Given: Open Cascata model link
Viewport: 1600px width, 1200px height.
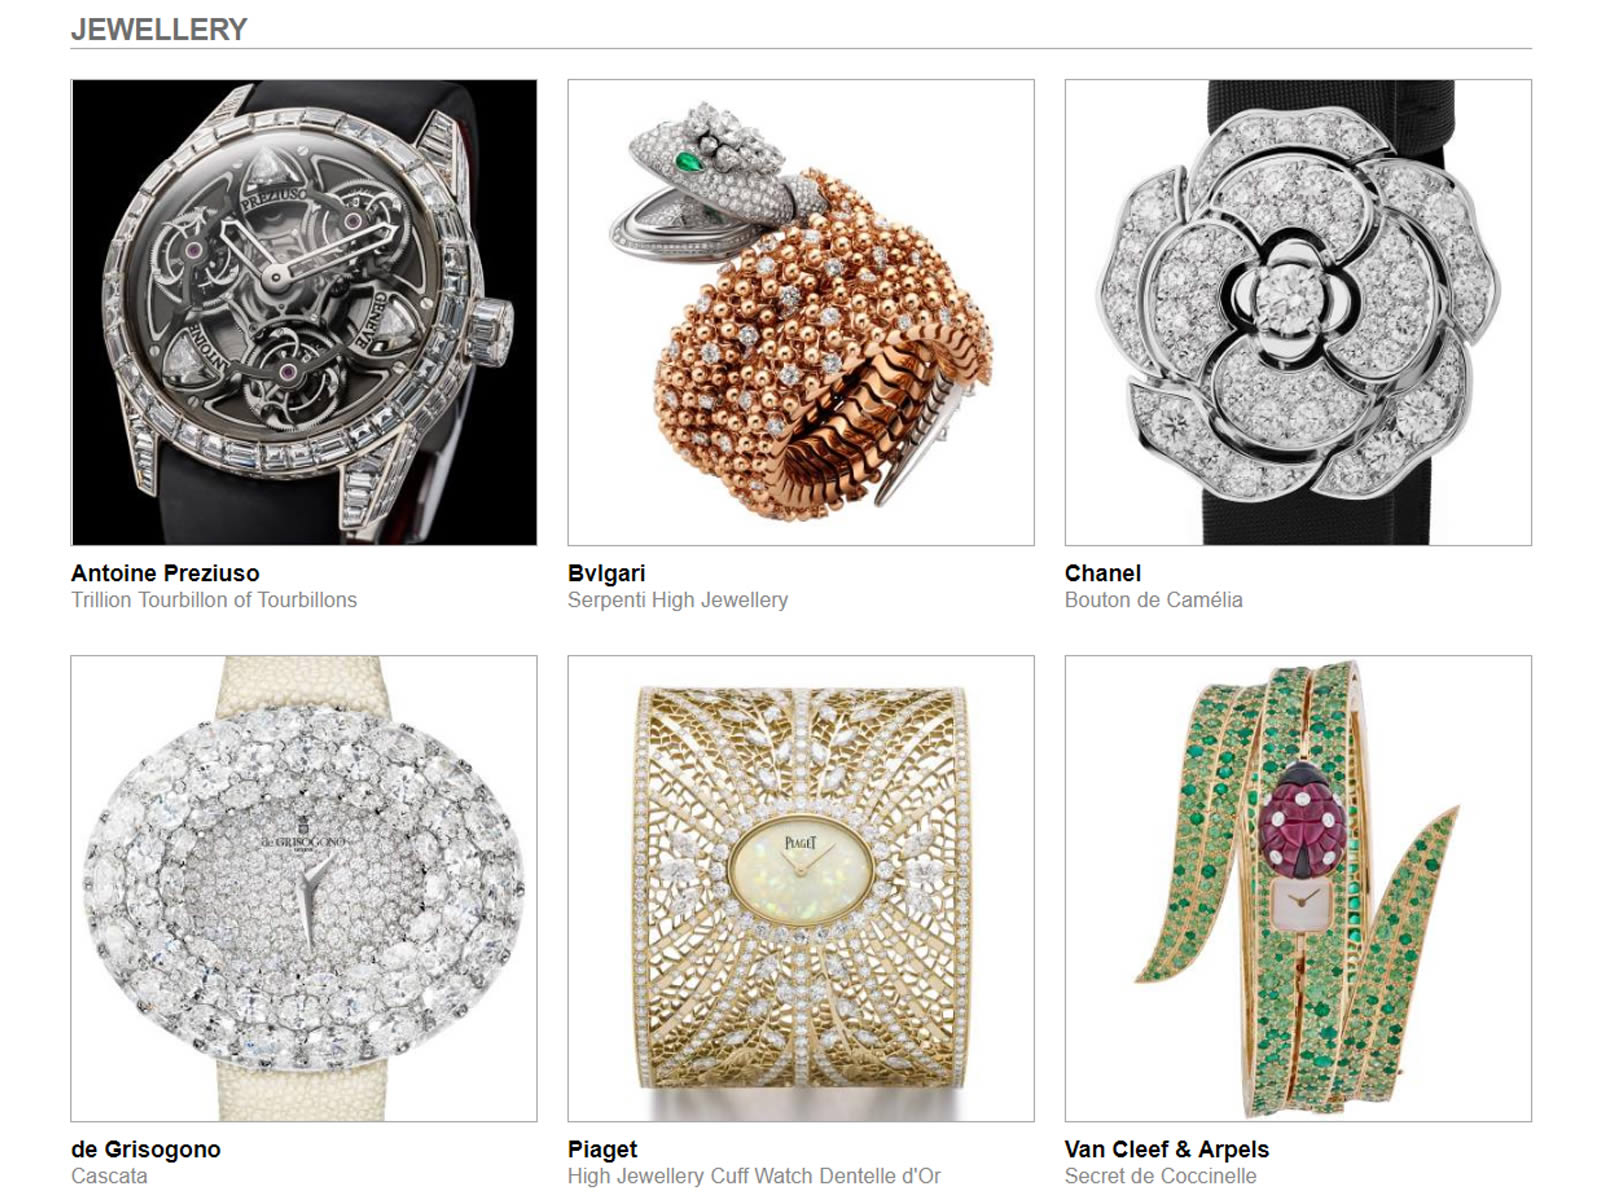Looking at the screenshot, I should point(109,1176).
